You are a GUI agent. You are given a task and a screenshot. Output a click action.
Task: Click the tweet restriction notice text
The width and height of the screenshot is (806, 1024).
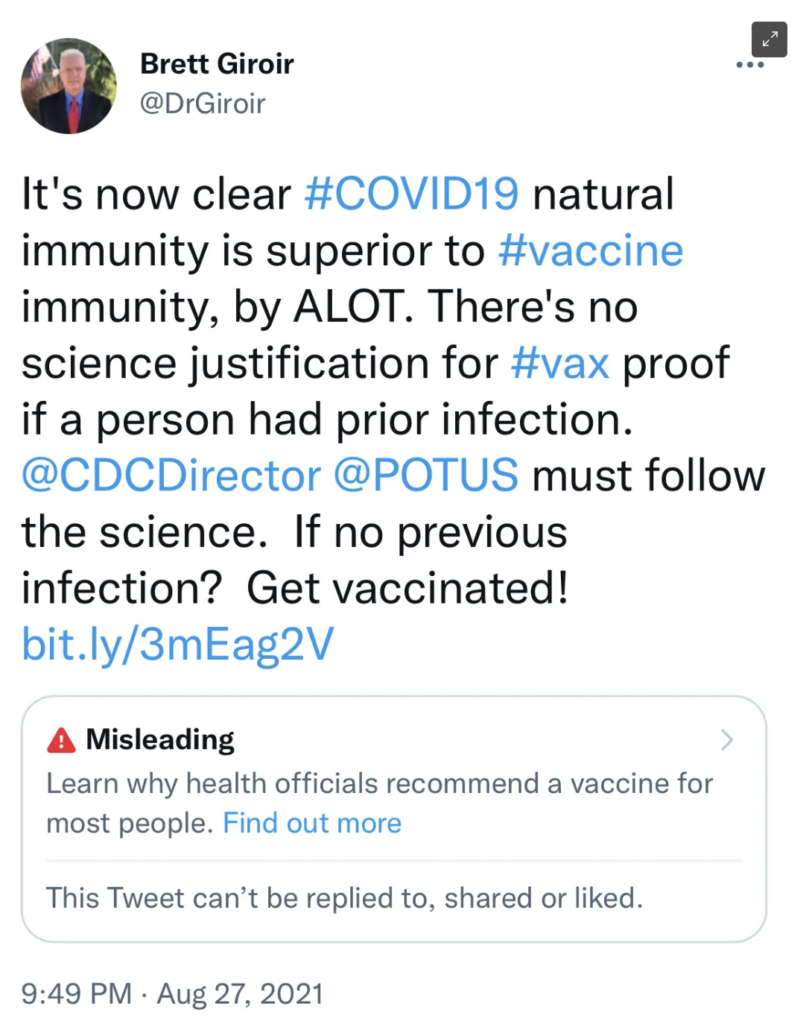pyautogui.click(x=344, y=897)
